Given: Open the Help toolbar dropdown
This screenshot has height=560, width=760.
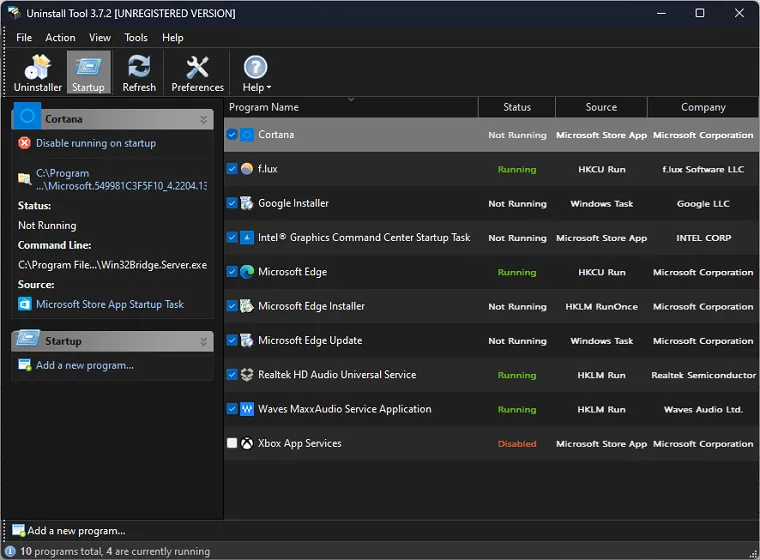Looking at the screenshot, I should [256, 73].
